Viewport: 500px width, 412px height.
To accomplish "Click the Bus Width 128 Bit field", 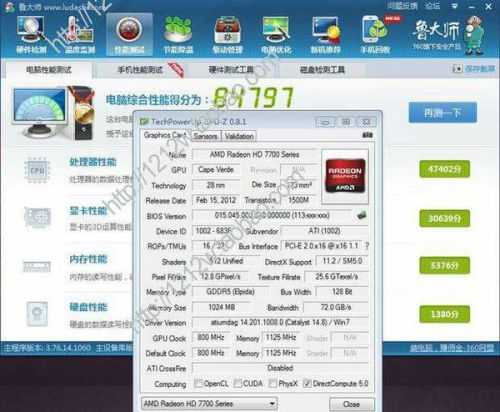I will [x=342, y=292].
